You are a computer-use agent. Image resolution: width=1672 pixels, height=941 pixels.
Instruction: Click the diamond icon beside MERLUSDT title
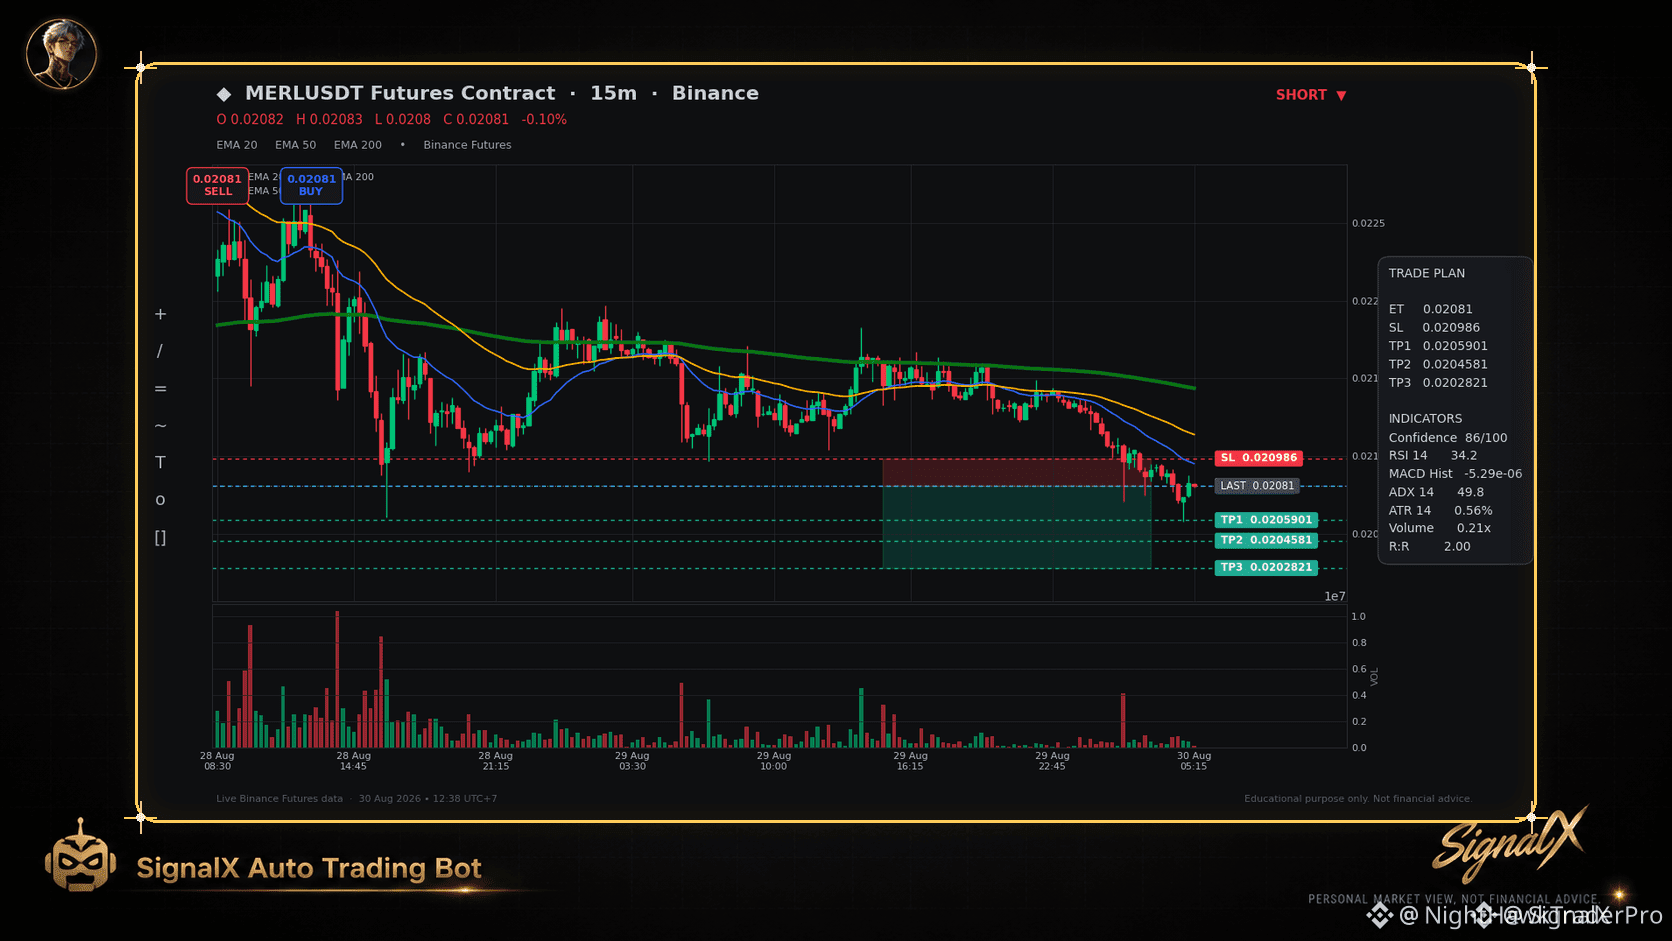click(224, 94)
